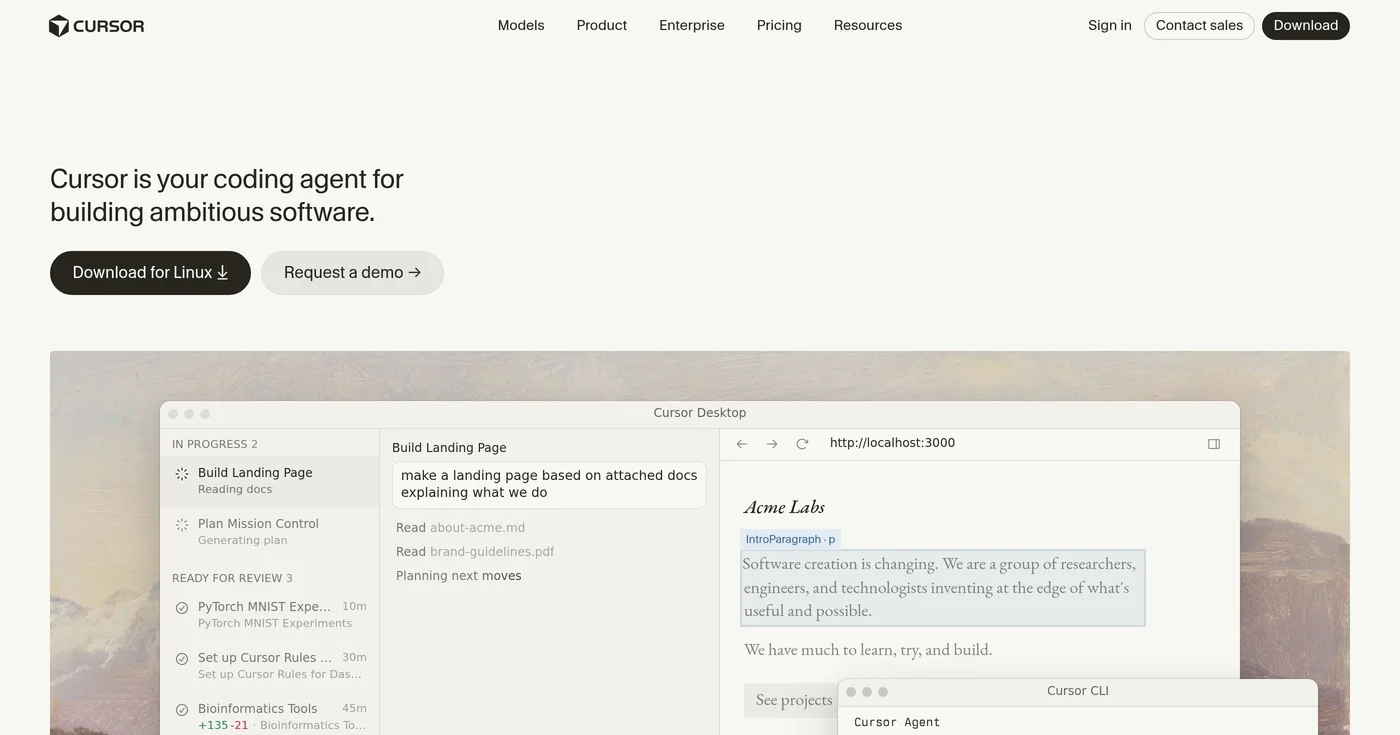Click the IN PROGRESS 2 section header
1400x735 pixels.
215,444
